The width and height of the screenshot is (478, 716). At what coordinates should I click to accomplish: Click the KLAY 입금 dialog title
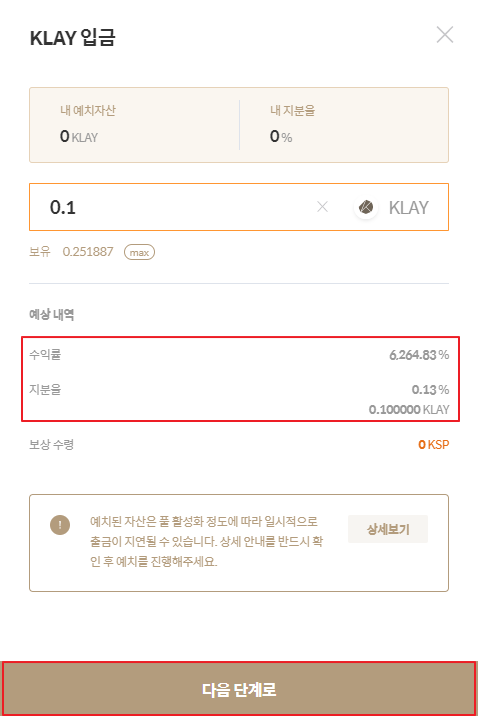[x=73, y=38]
